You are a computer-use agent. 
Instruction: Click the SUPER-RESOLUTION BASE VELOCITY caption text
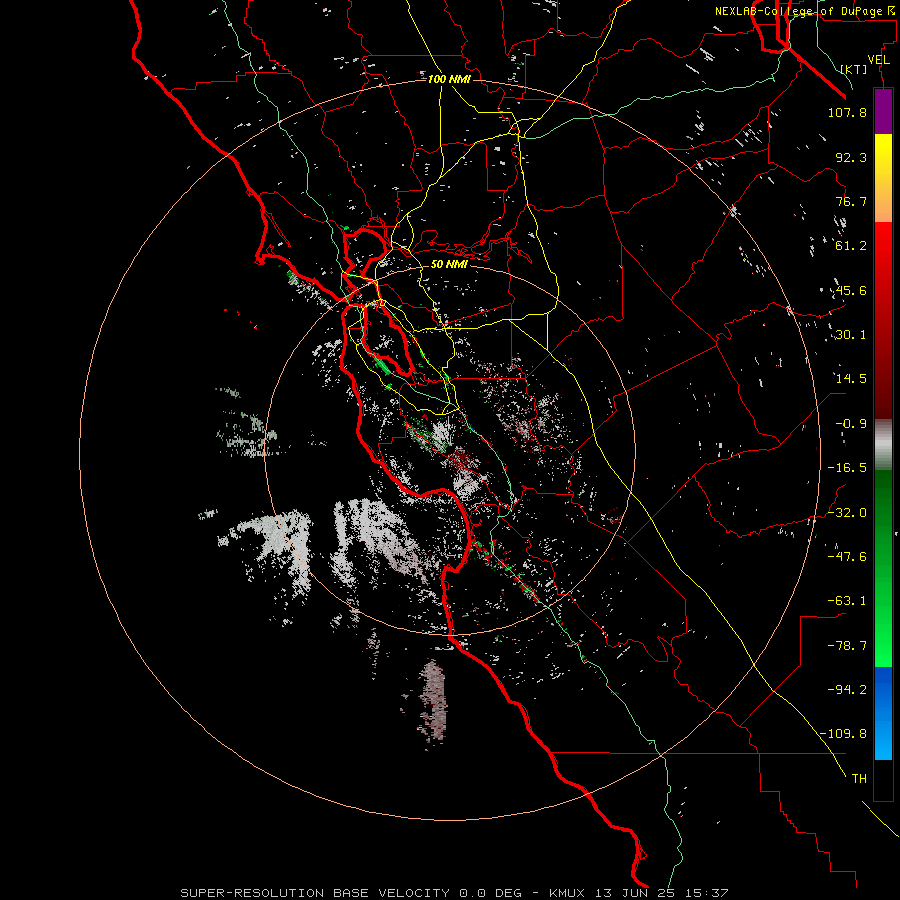[315, 893]
